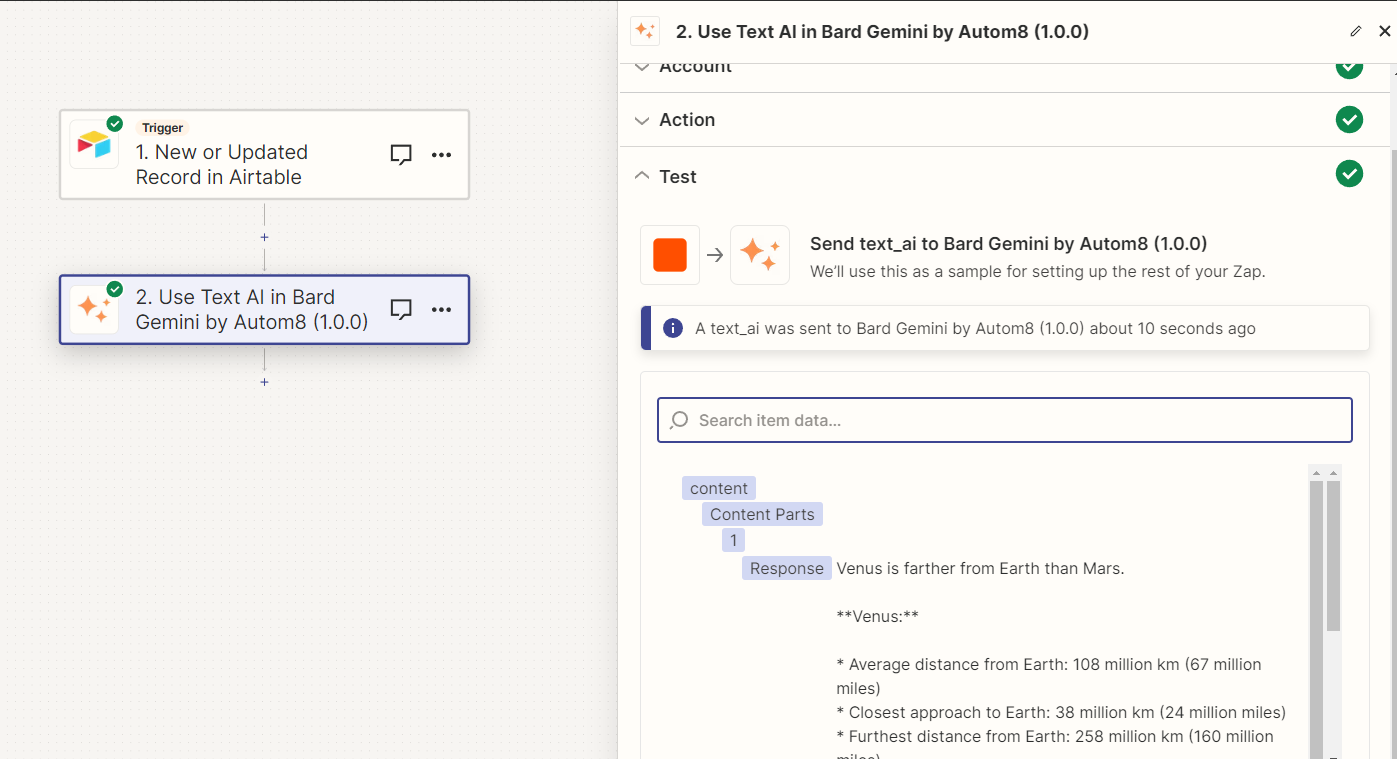Click the Airtable app icon in step 1

94,145
